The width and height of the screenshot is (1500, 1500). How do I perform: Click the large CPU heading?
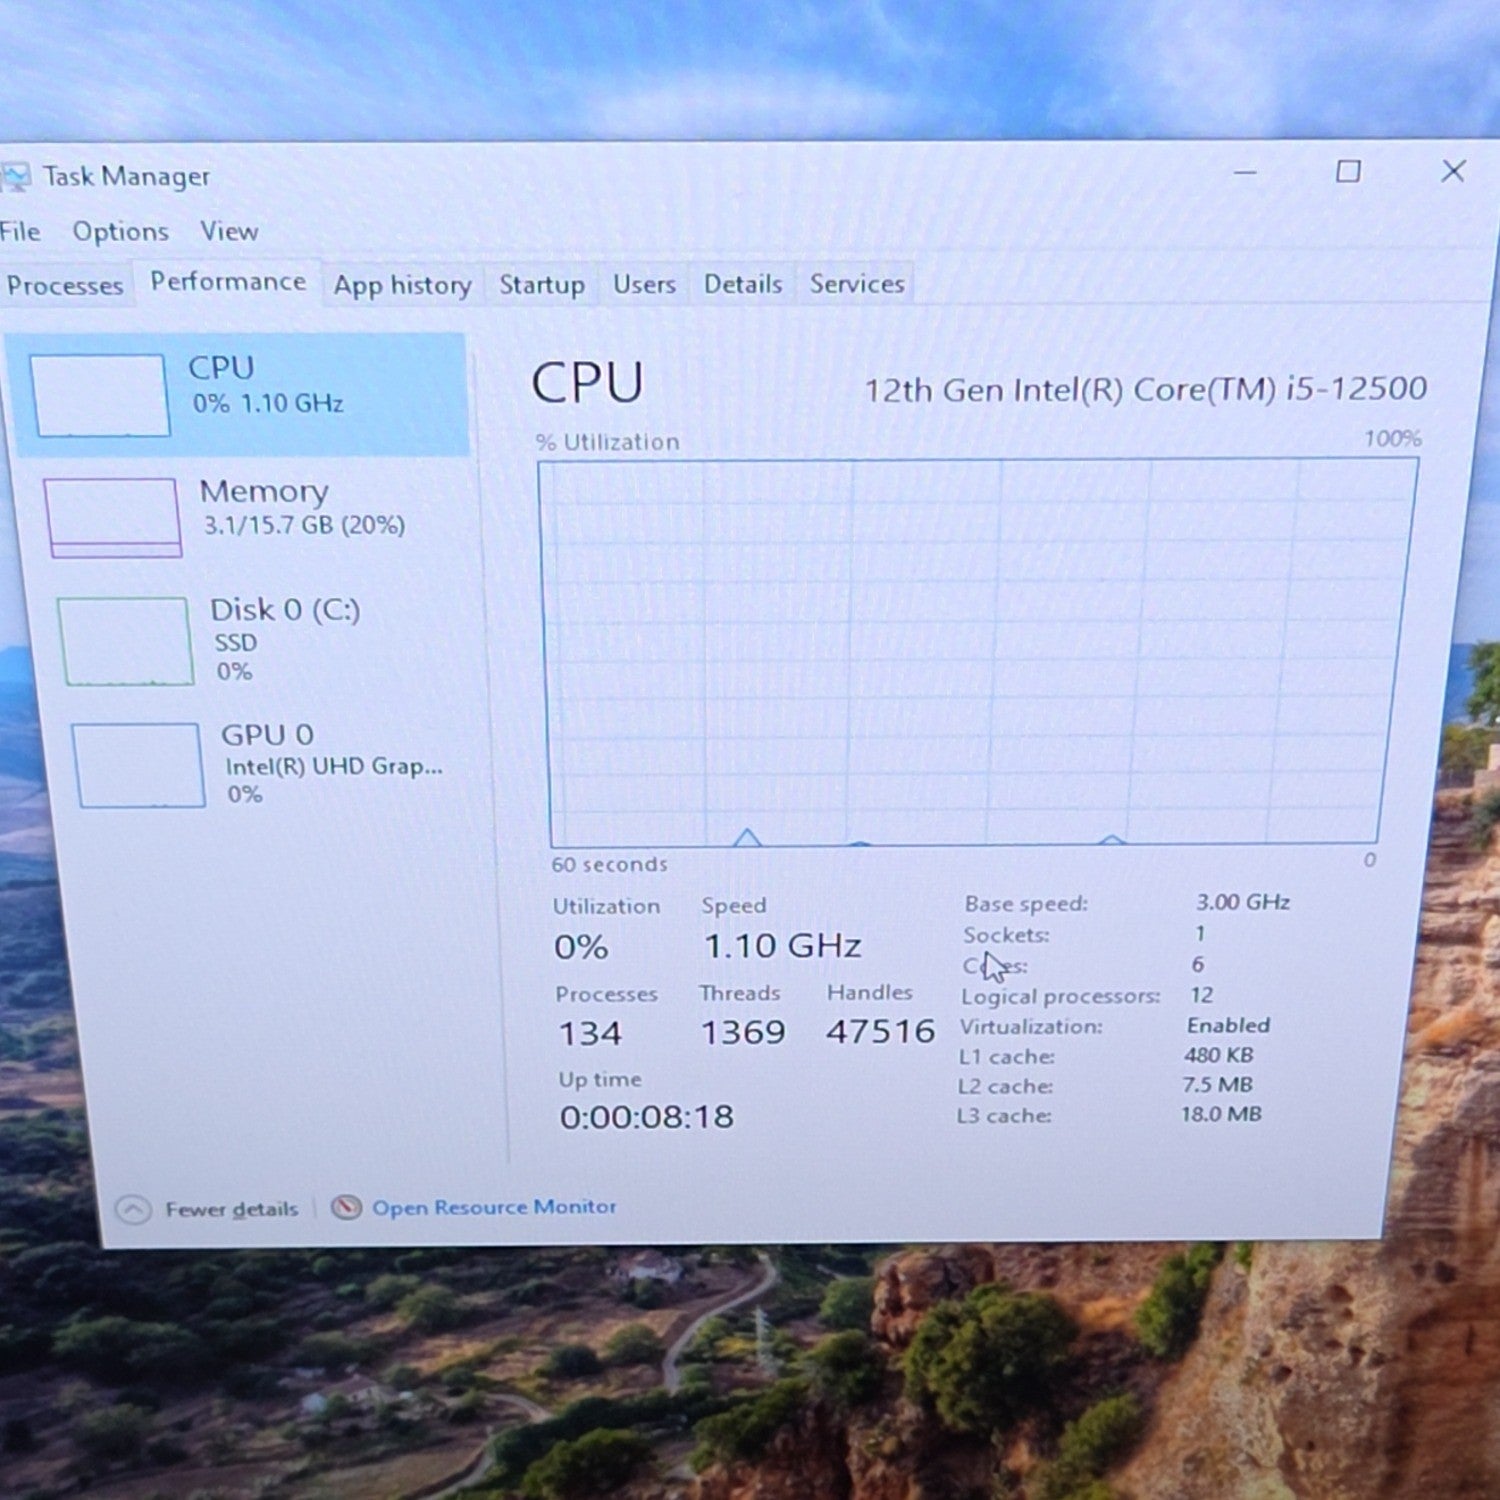[587, 382]
